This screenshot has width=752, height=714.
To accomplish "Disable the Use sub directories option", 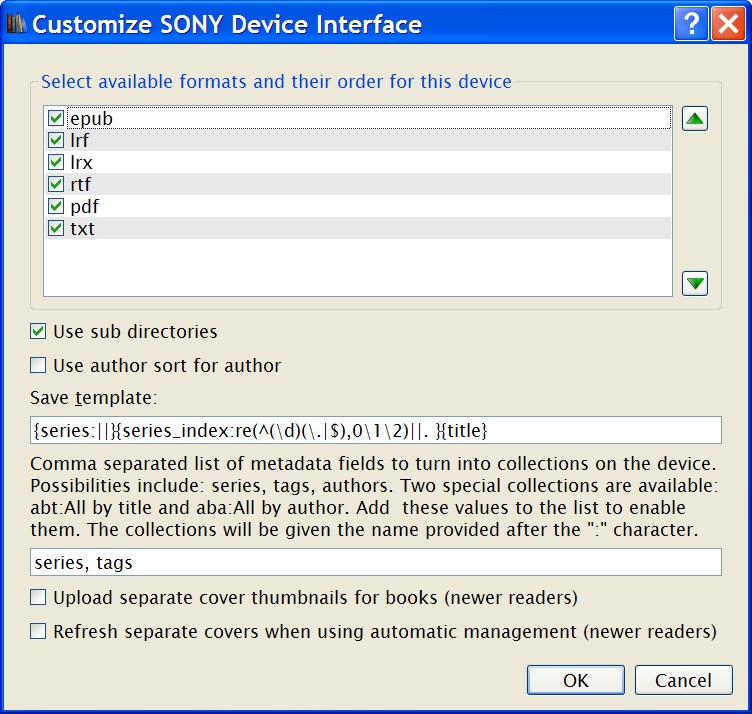I will tap(39, 331).
